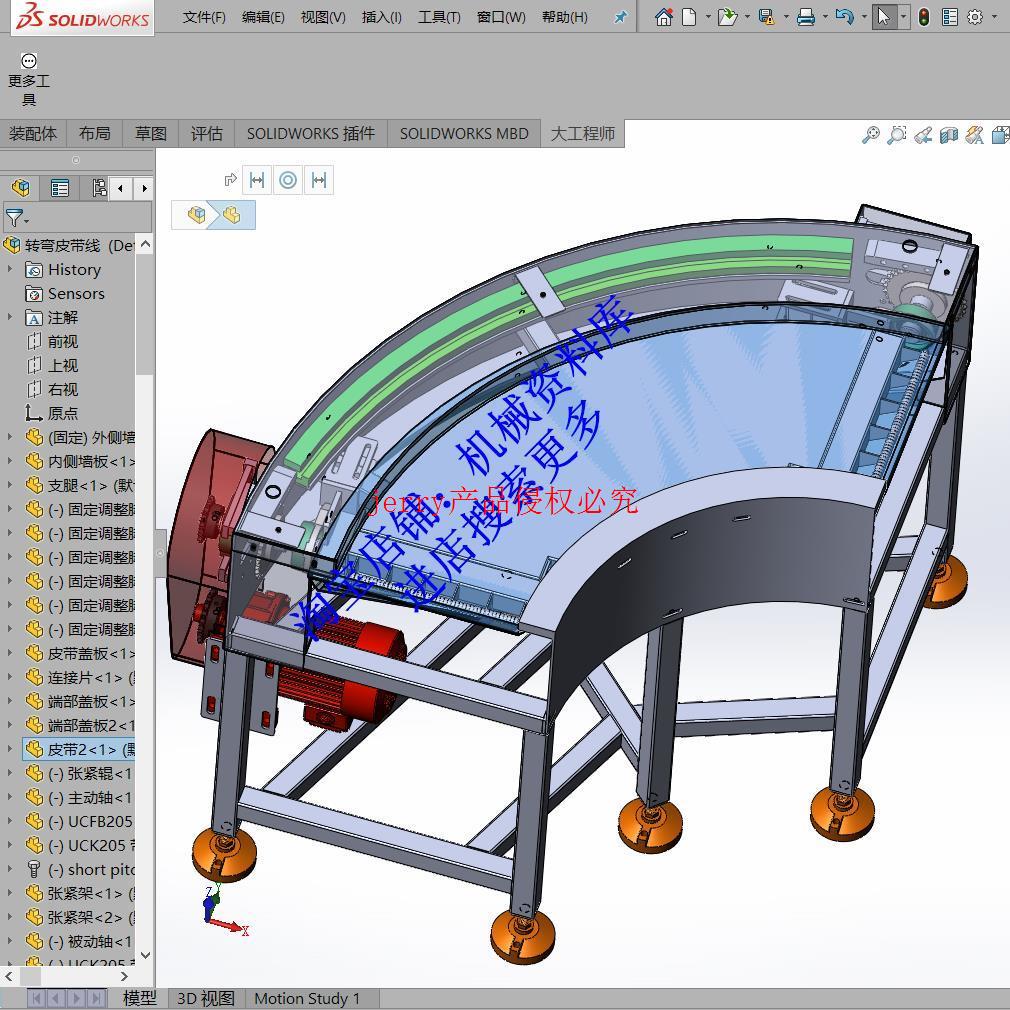Open the PropertyManager tab icon
The width and height of the screenshot is (1010, 1010).
click(60, 188)
